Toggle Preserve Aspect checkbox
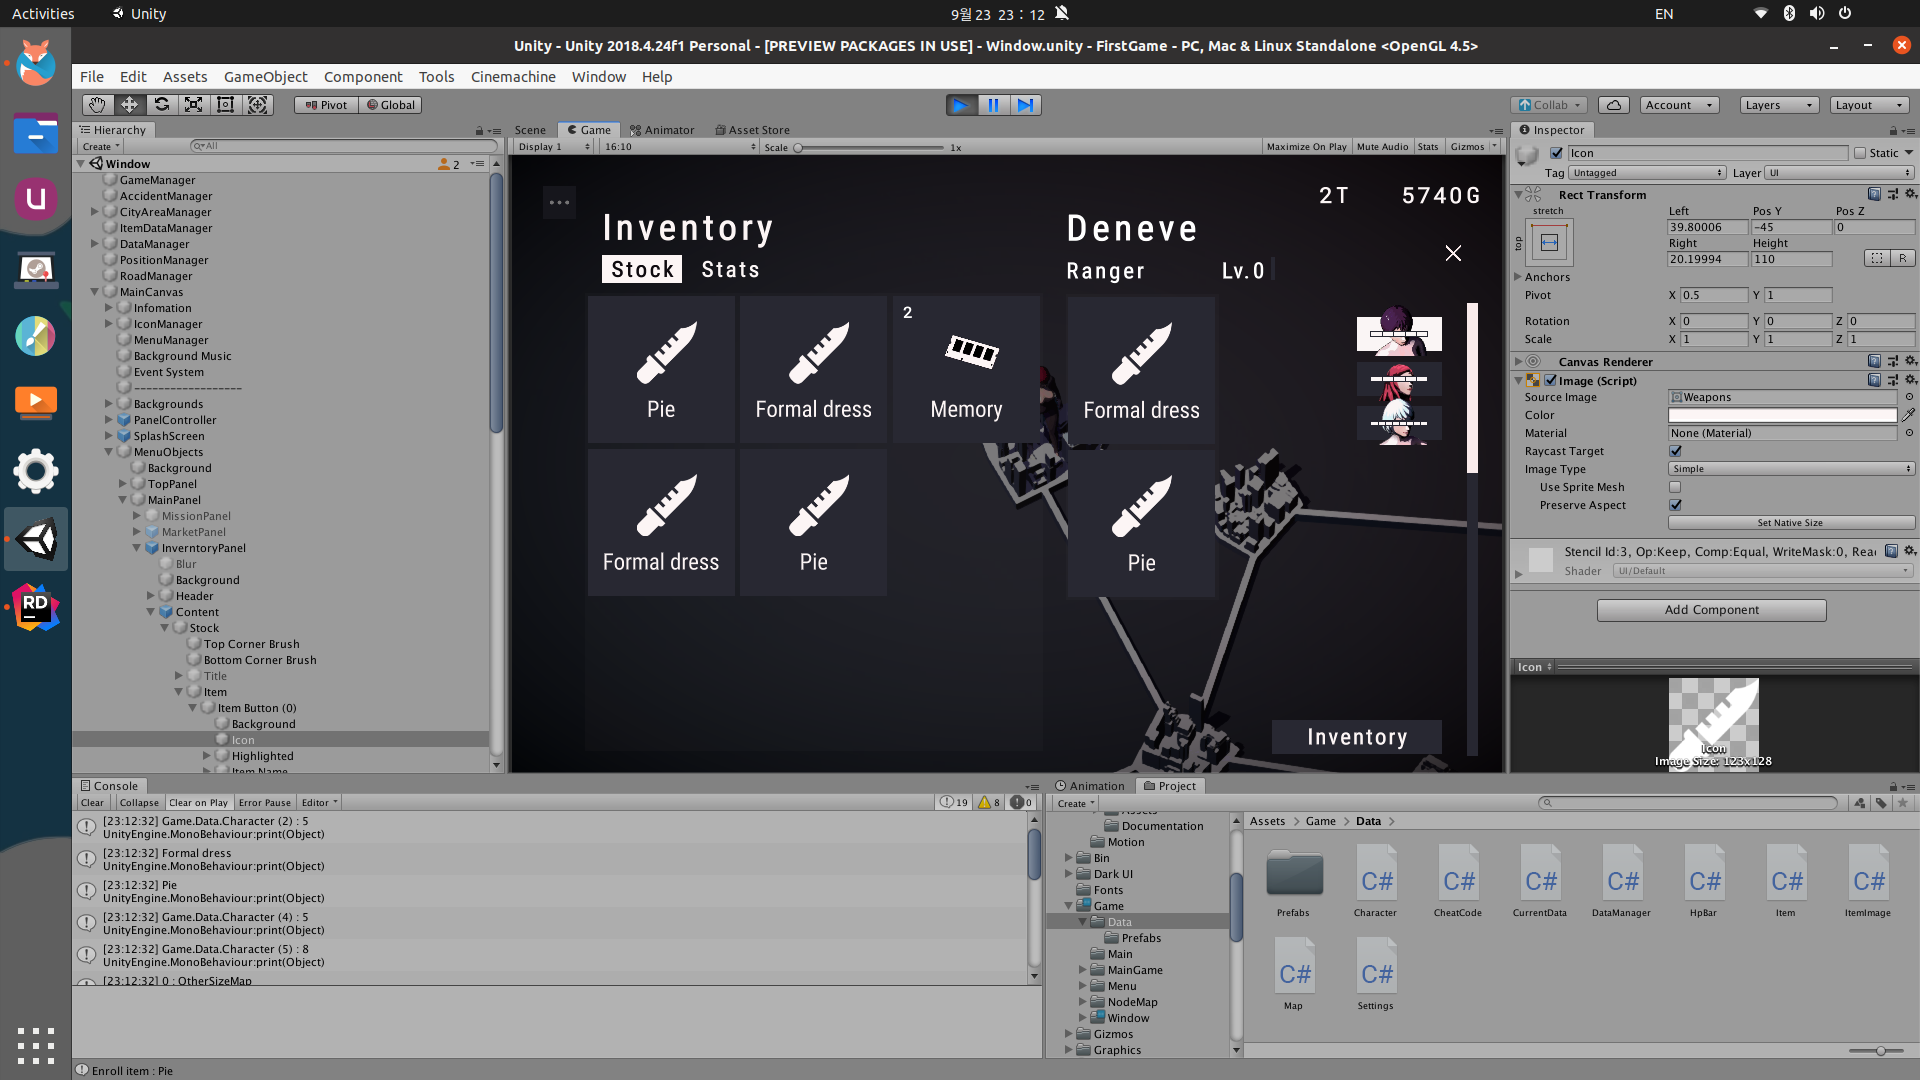The image size is (1920, 1080). (x=1675, y=505)
